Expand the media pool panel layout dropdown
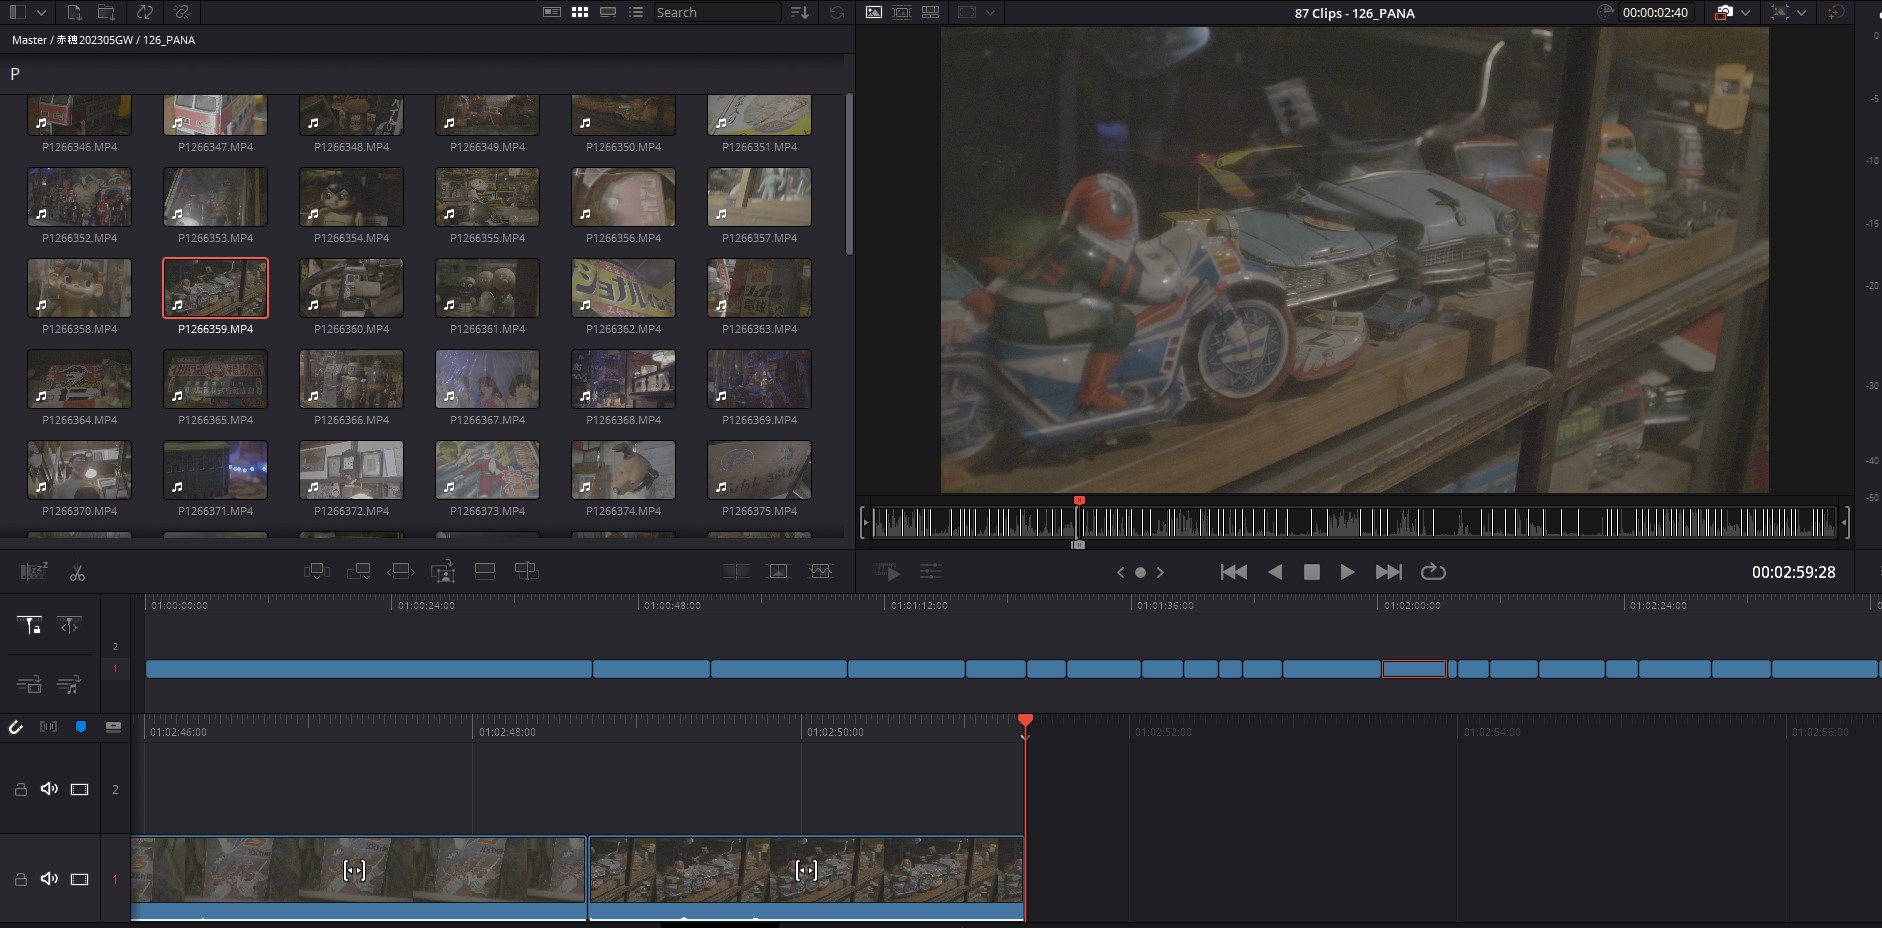Viewport: 1882px width, 928px height. (x=41, y=12)
